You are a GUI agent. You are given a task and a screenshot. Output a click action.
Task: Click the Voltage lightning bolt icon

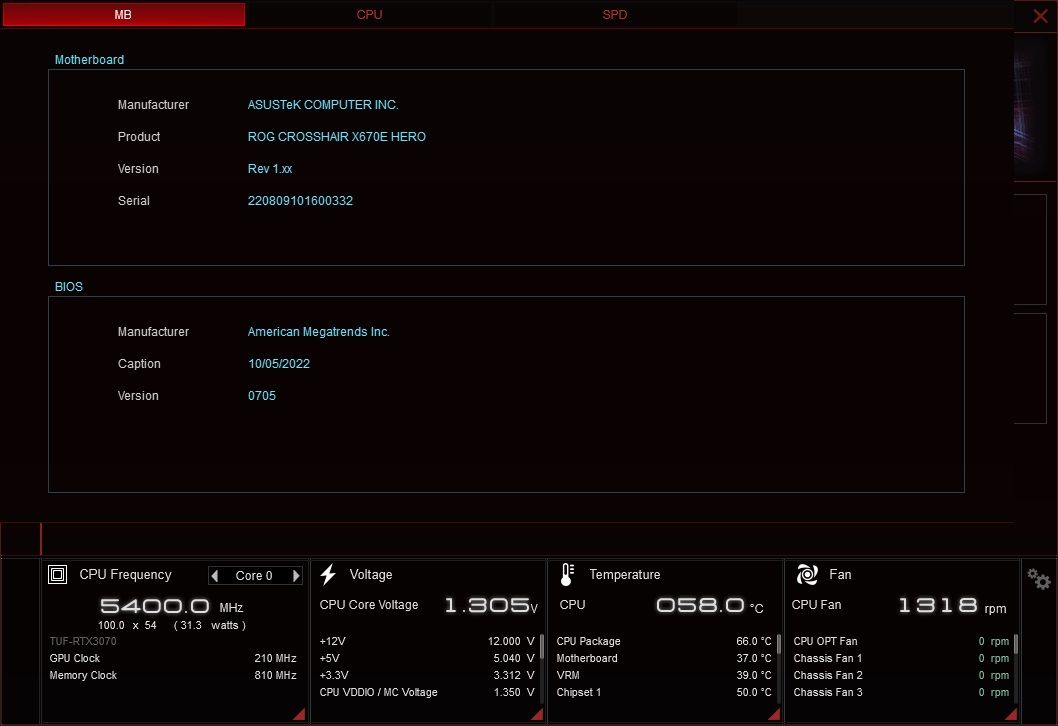pos(328,574)
